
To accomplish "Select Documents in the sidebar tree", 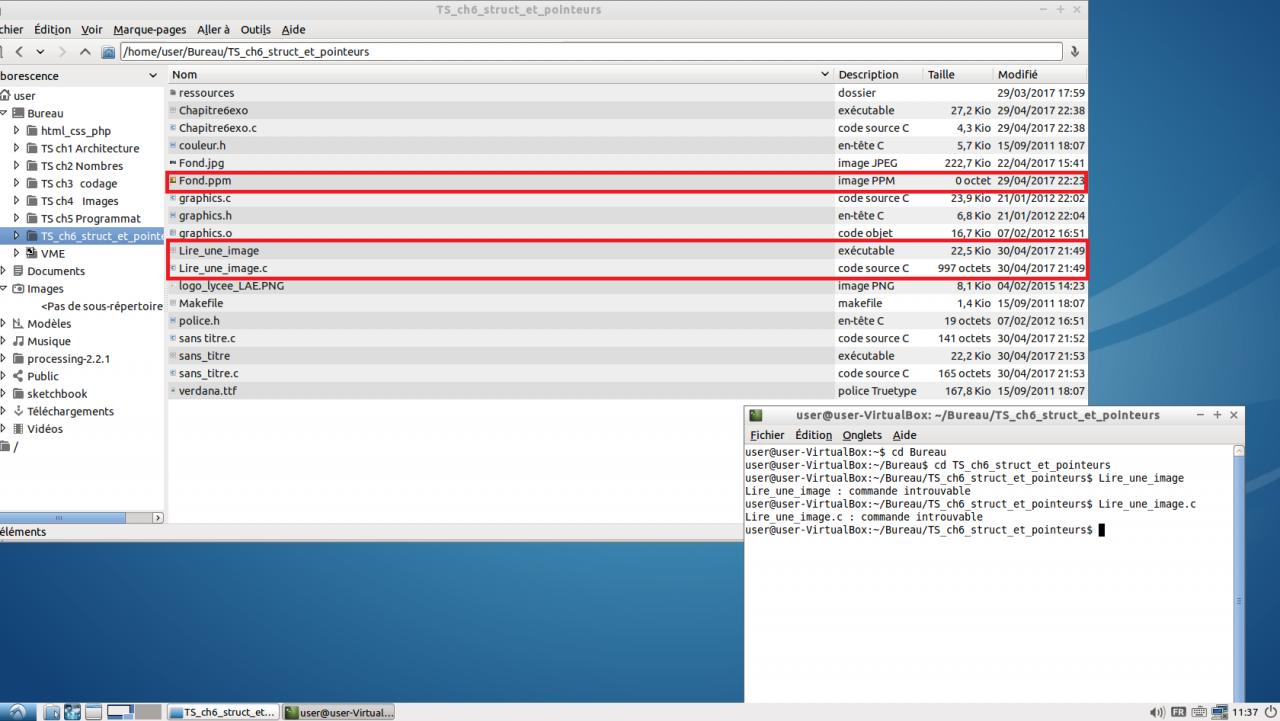I will tap(55, 271).
